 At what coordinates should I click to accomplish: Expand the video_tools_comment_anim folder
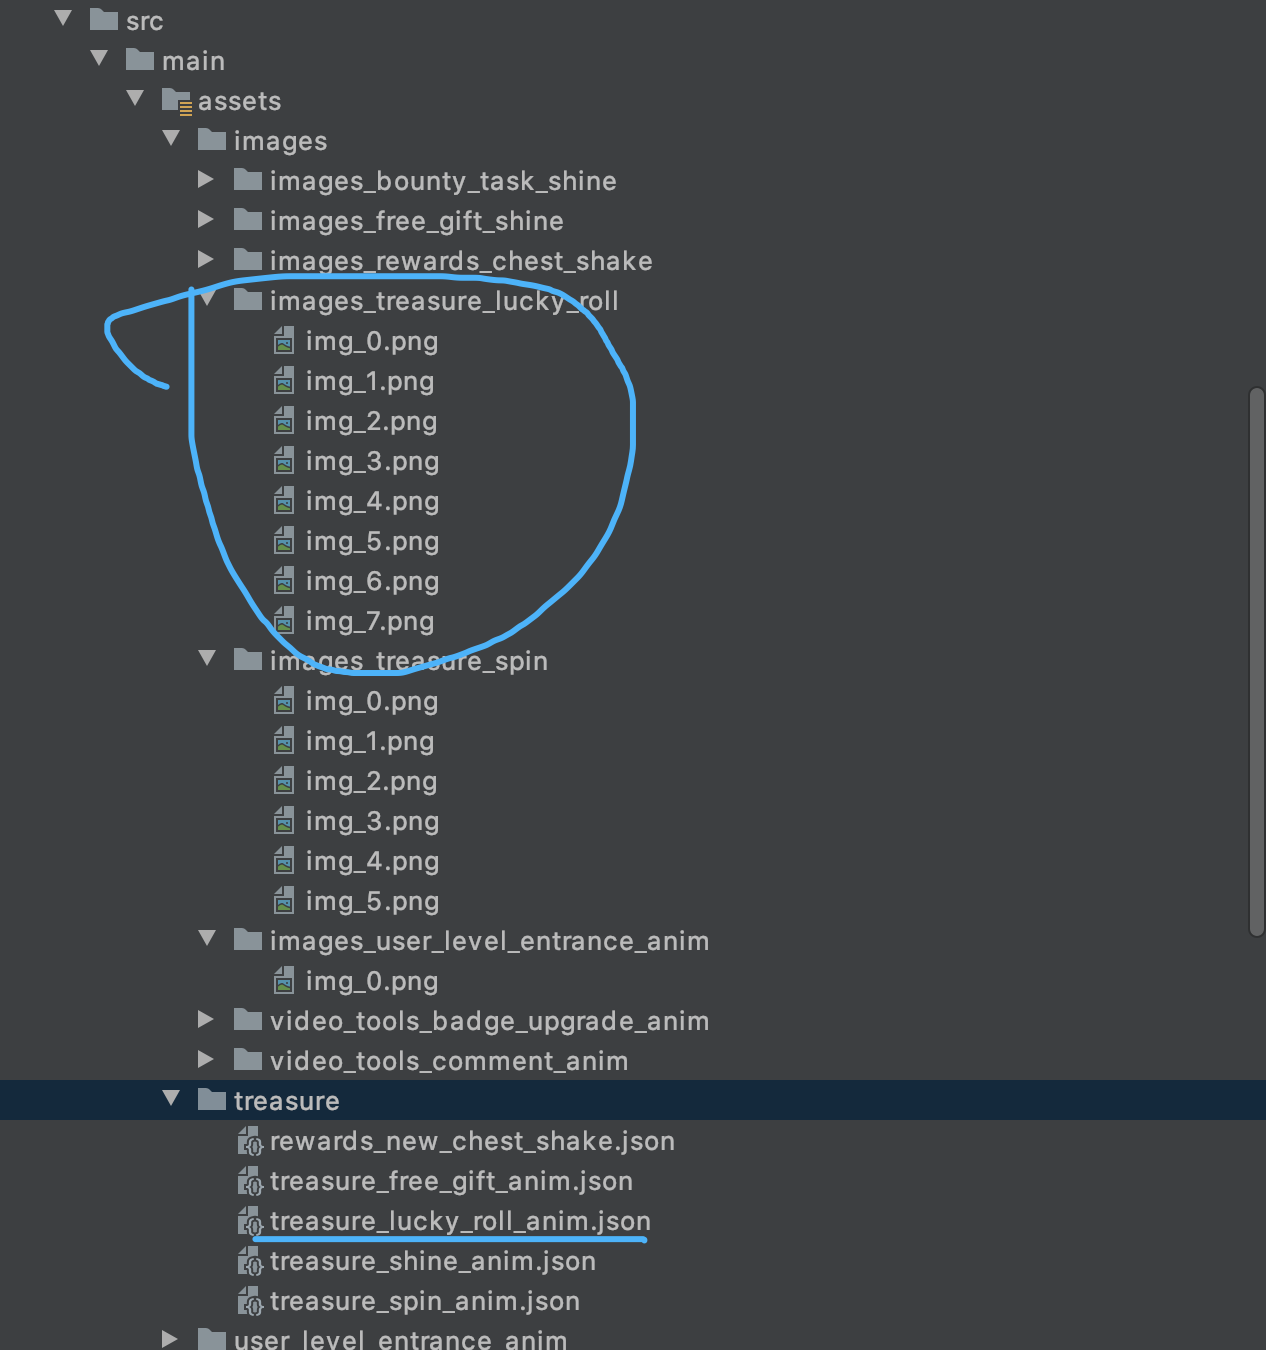(x=205, y=1059)
